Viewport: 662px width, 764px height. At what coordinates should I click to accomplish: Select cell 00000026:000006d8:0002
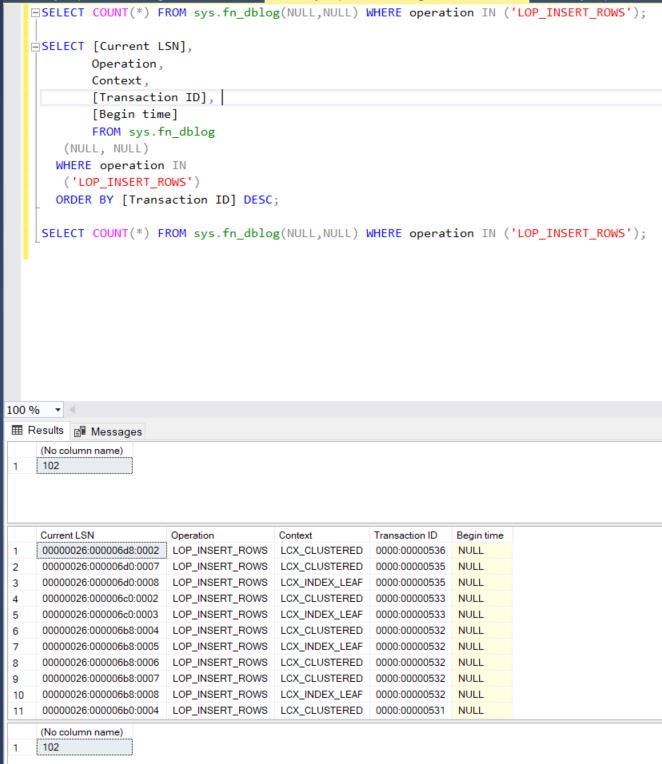tap(101, 551)
